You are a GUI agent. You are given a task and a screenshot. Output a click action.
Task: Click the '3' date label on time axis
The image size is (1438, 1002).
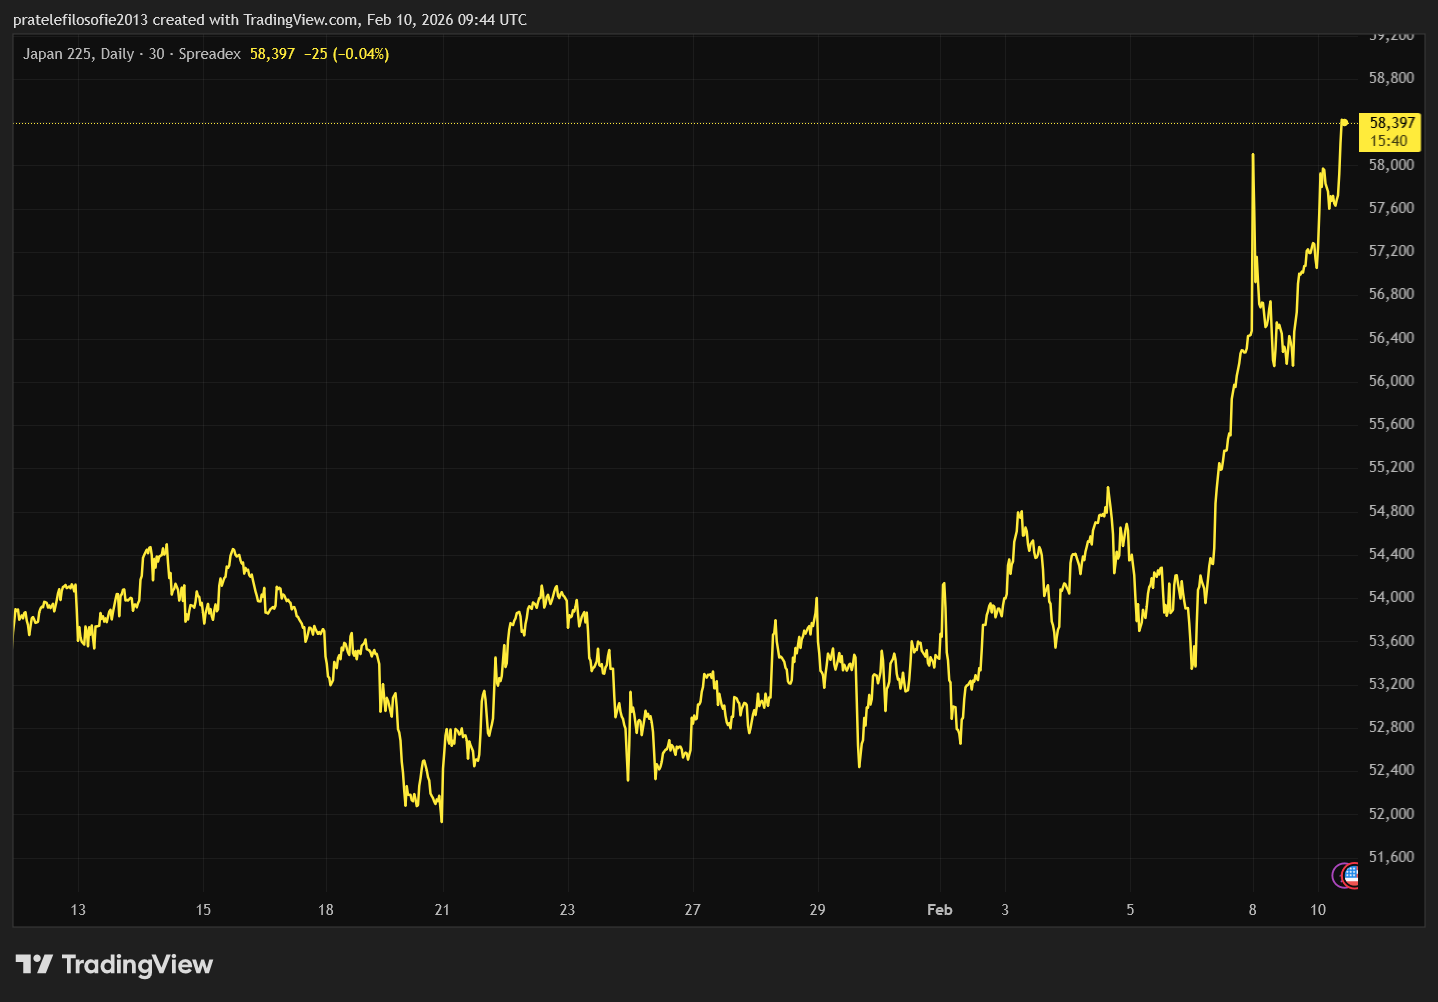pyautogui.click(x=1005, y=910)
